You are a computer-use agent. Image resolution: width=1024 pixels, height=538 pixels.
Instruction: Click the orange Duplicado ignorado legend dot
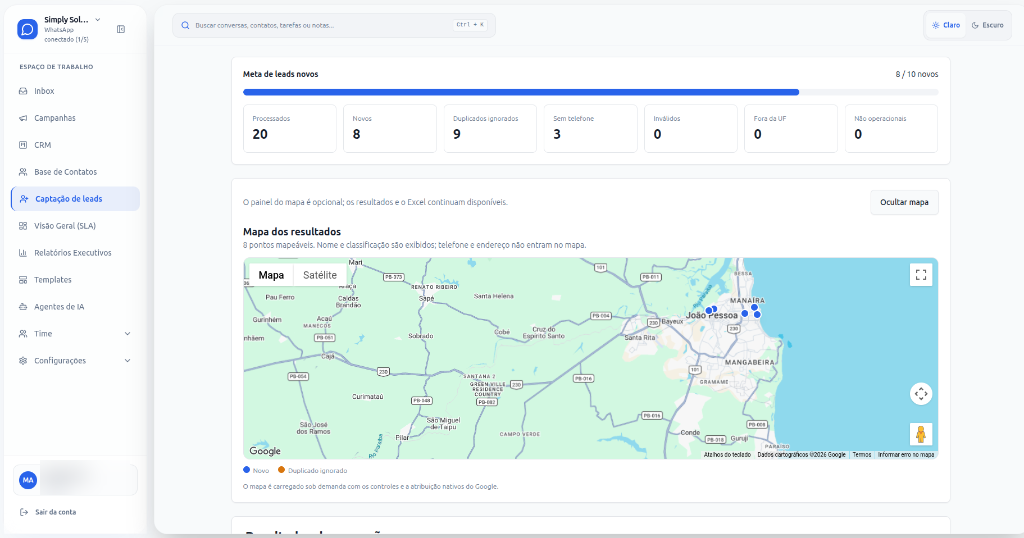pyautogui.click(x=281, y=469)
